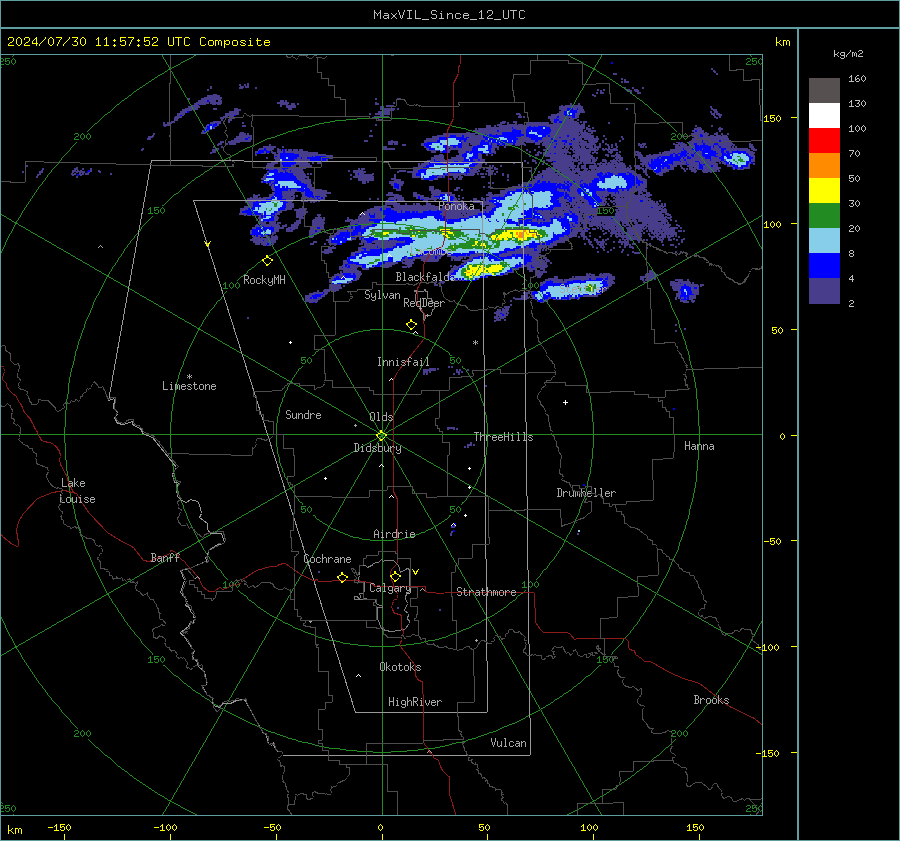Click the RedDeer town label
This screenshot has height=841, width=900.
pos(424,303)
